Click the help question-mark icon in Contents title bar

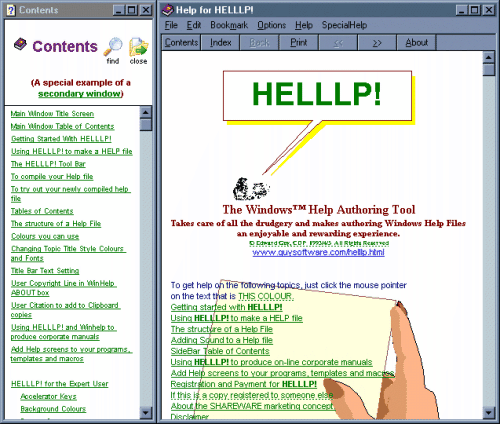pos(11,10)
